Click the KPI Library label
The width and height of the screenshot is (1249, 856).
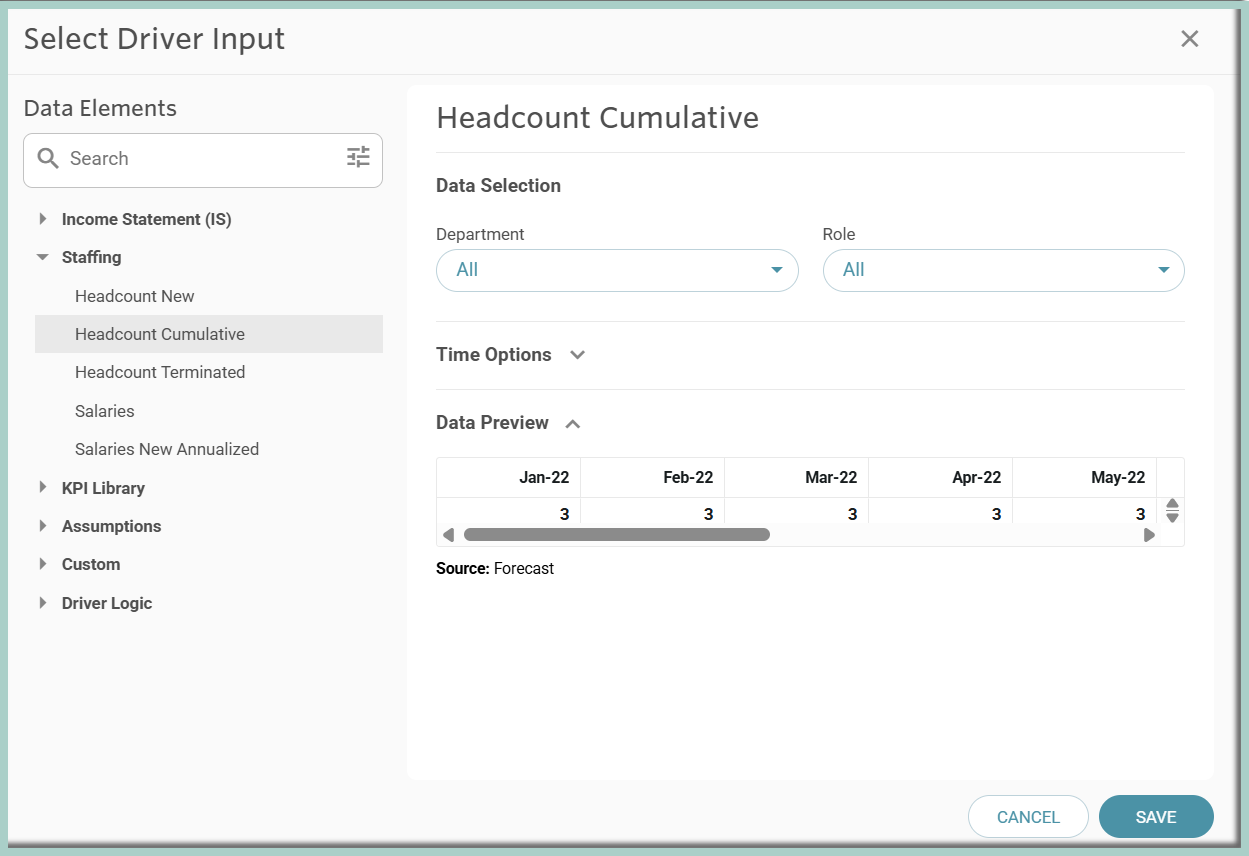tap(103, 488)
